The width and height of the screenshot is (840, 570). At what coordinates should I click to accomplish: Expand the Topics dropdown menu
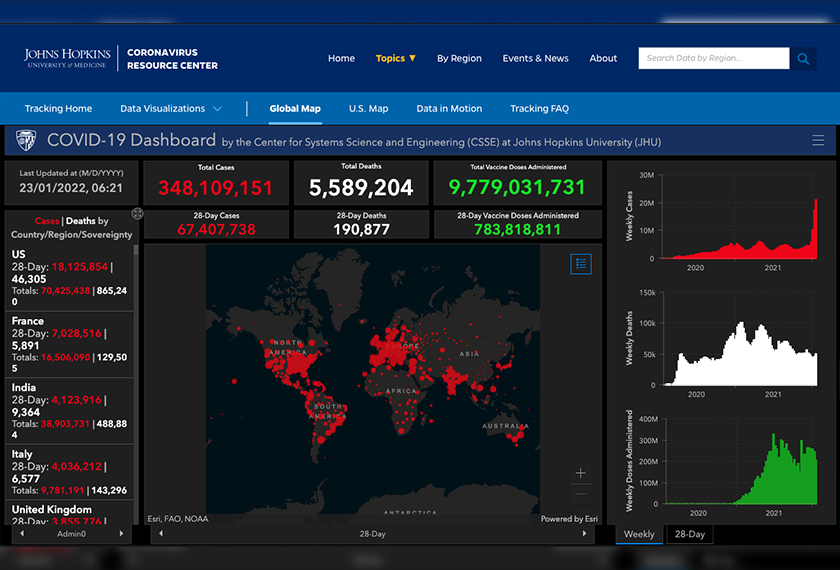coord(396,58)
